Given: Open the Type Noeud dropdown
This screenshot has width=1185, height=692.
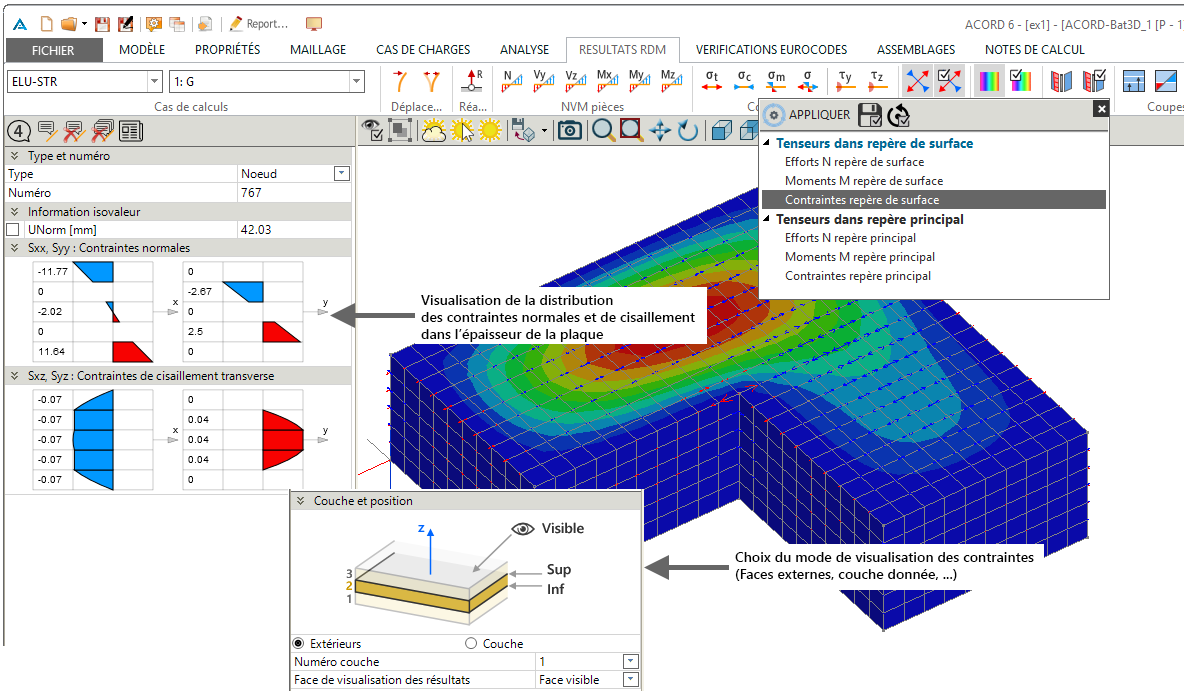Looking at the screenshot, I should [x=342, y=174].
